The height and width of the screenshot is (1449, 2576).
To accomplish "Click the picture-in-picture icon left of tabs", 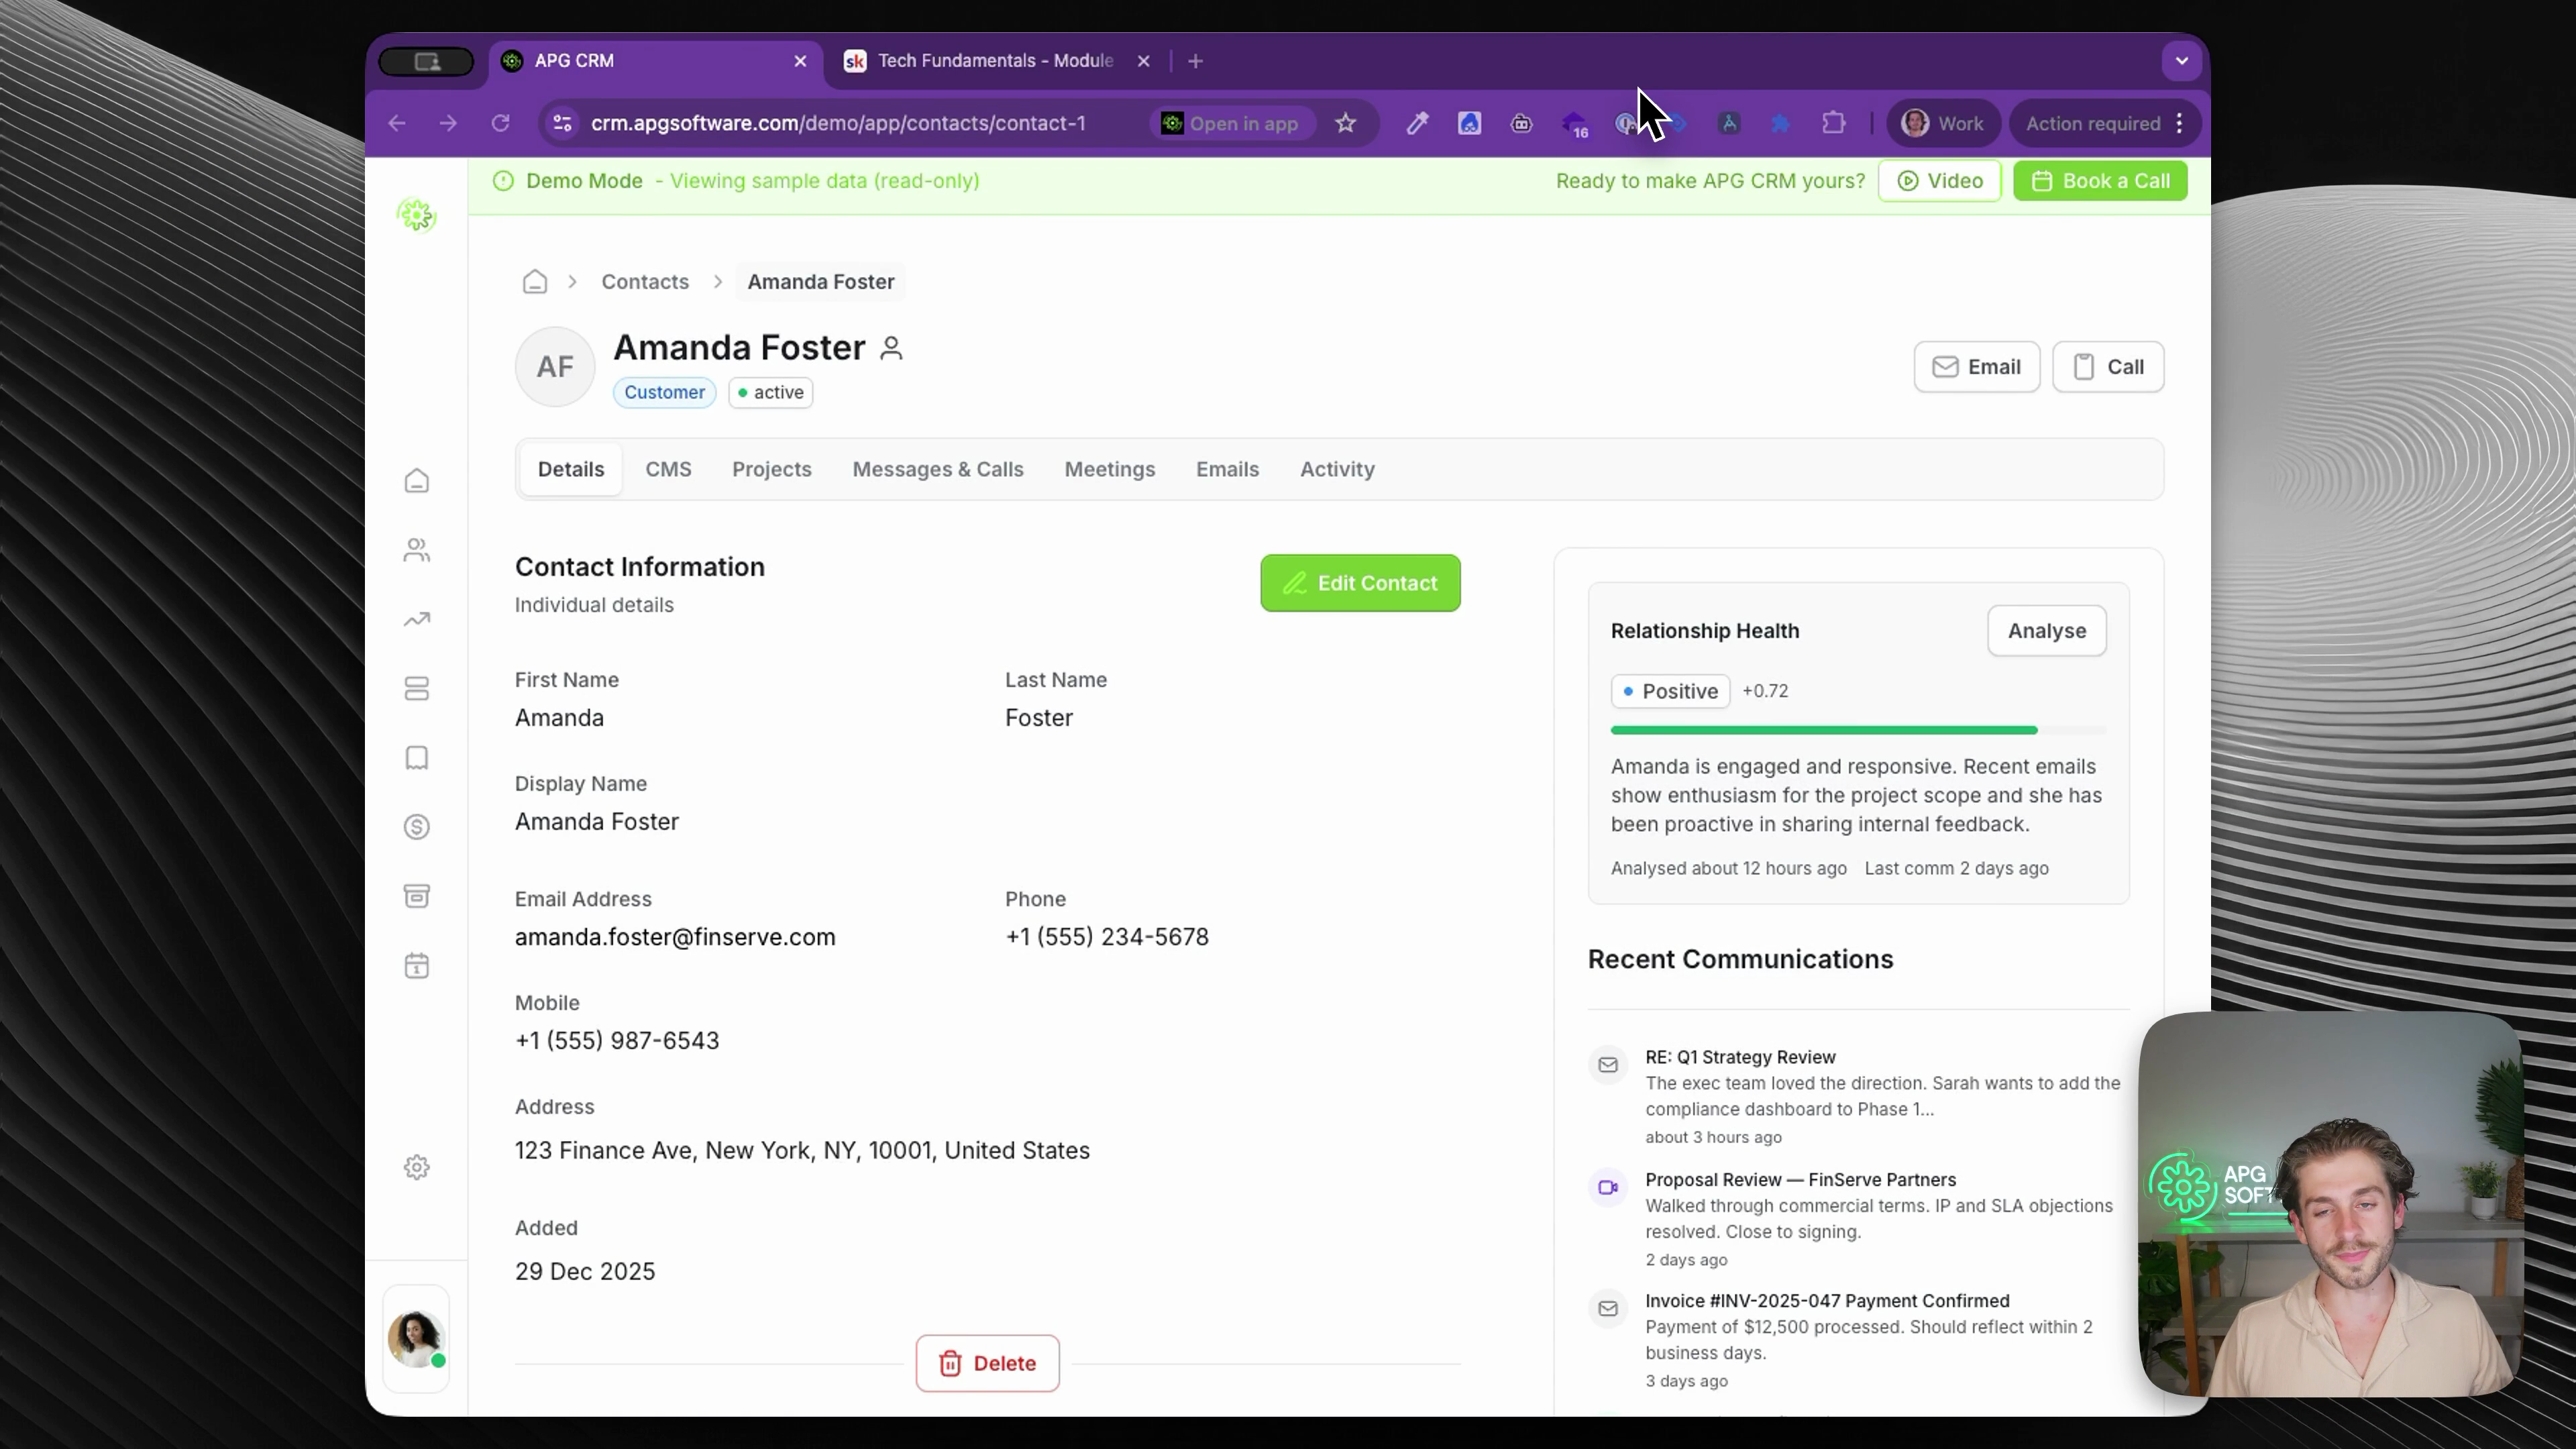I will coord(426,61).
